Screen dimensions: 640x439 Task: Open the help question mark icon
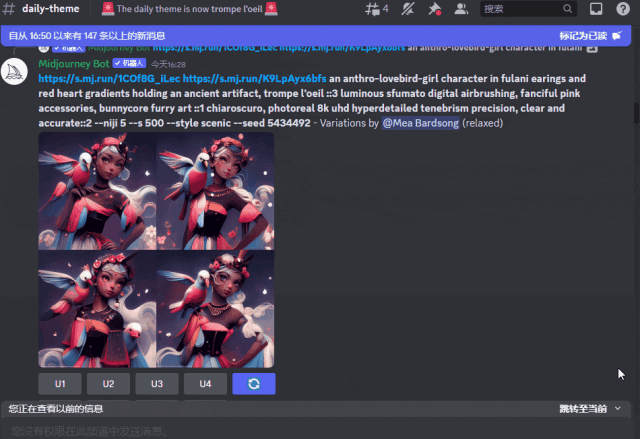click(x=623, y=9)
